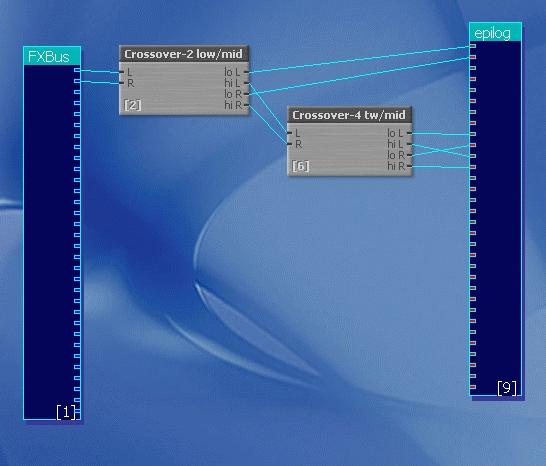546x466 pixels.
Task: Click the first epilog input pin
Action: coord(473,46)
